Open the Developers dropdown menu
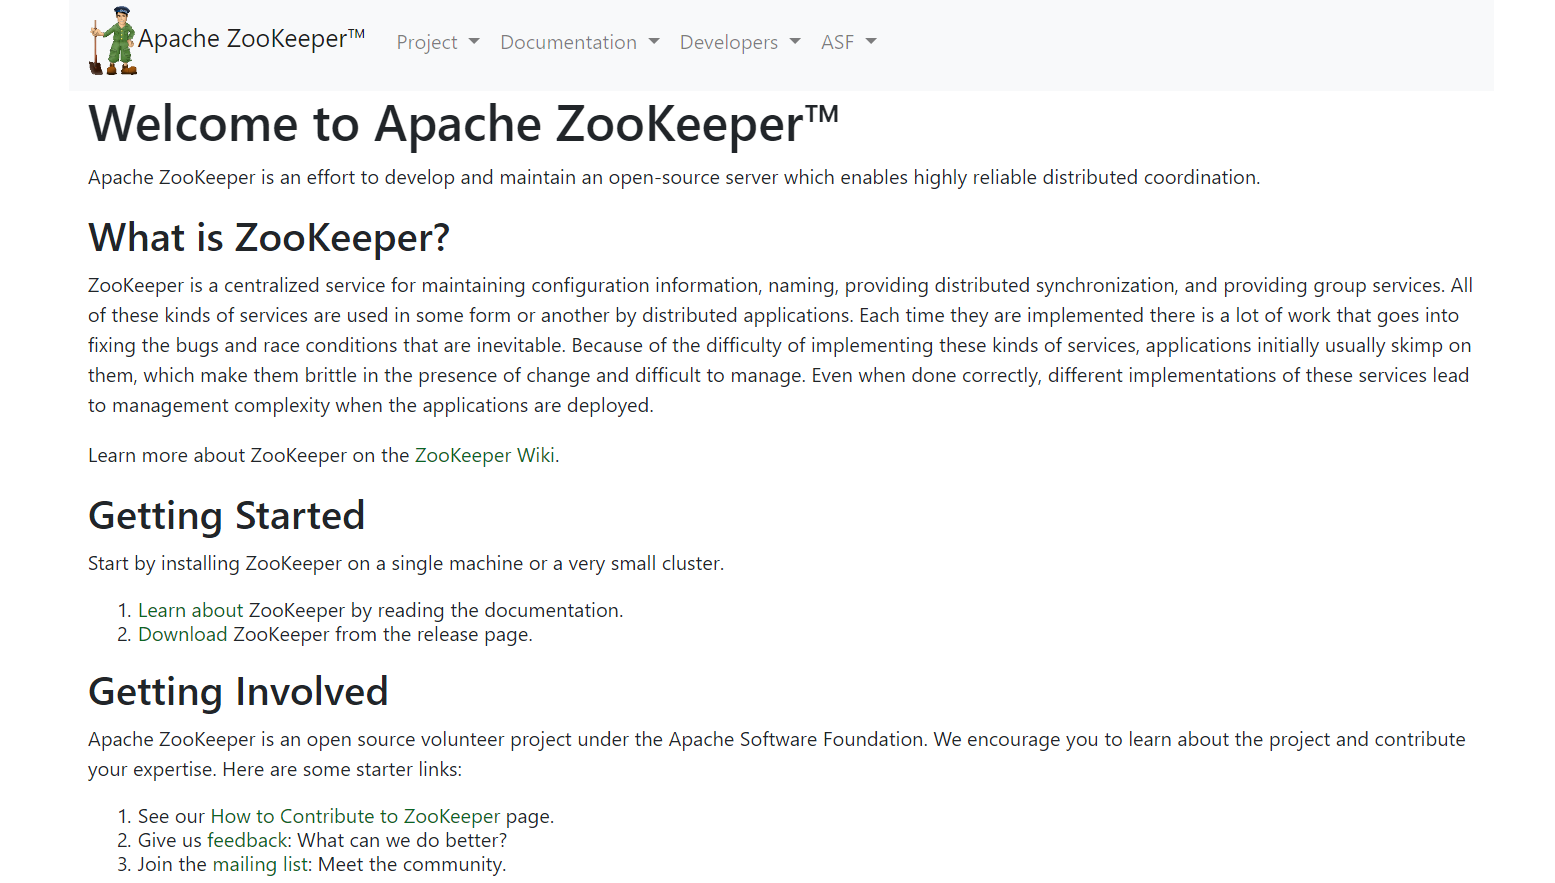The height and width of the screenshot is (883, 1555). (740, 42)
